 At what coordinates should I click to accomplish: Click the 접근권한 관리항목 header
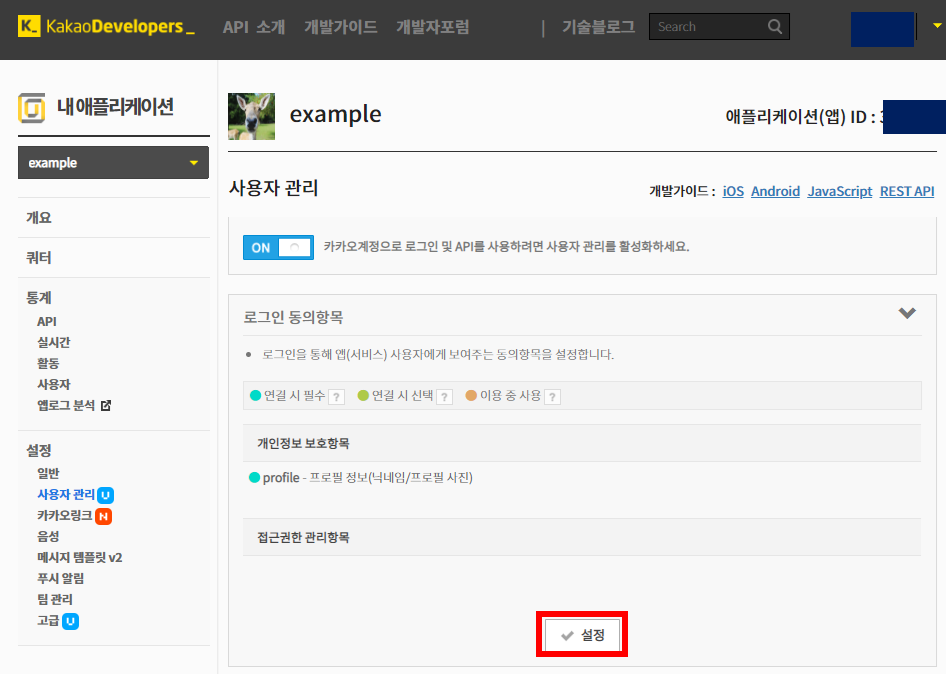click(x=582, y=537)
